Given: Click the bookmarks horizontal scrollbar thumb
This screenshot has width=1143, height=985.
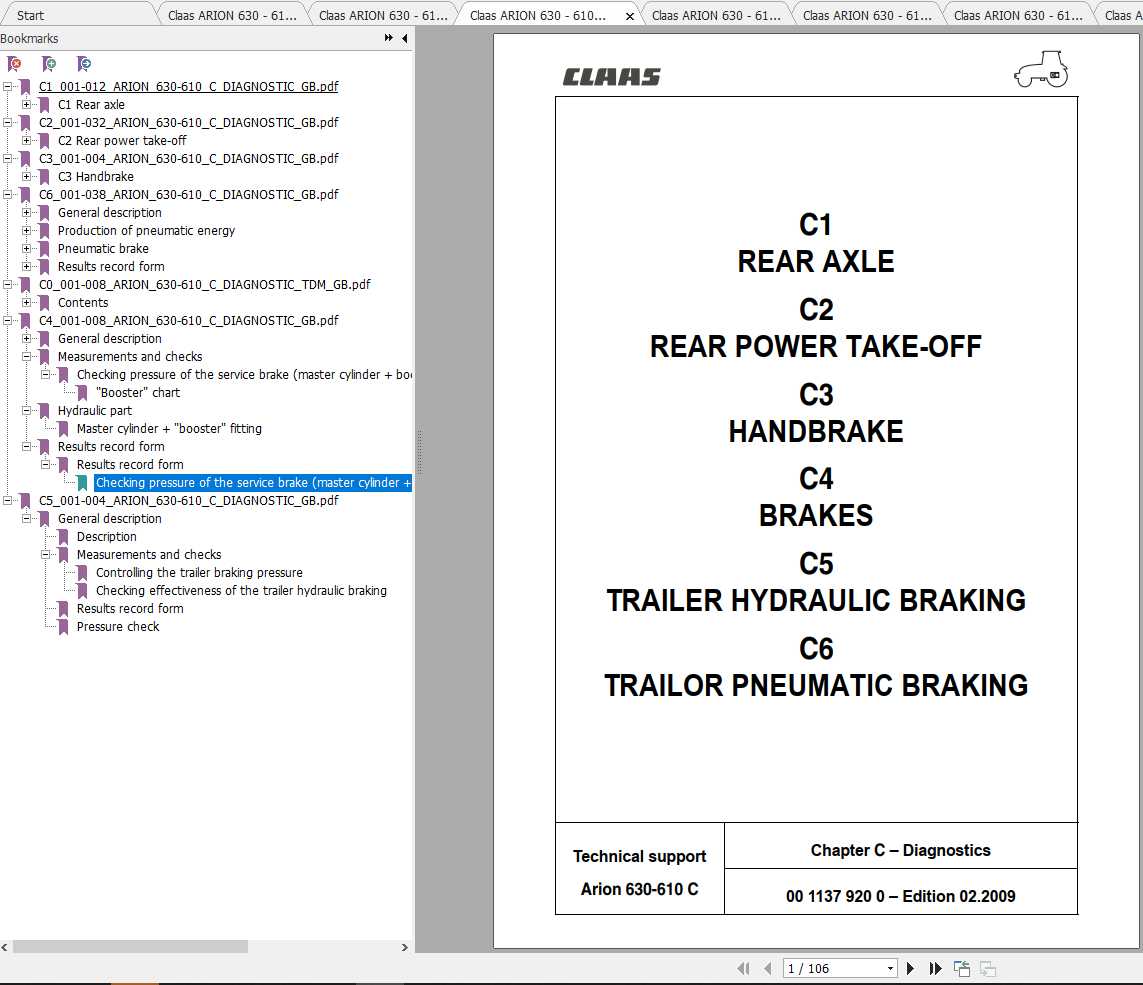Looking at the screenshot, I should [130, 946].
